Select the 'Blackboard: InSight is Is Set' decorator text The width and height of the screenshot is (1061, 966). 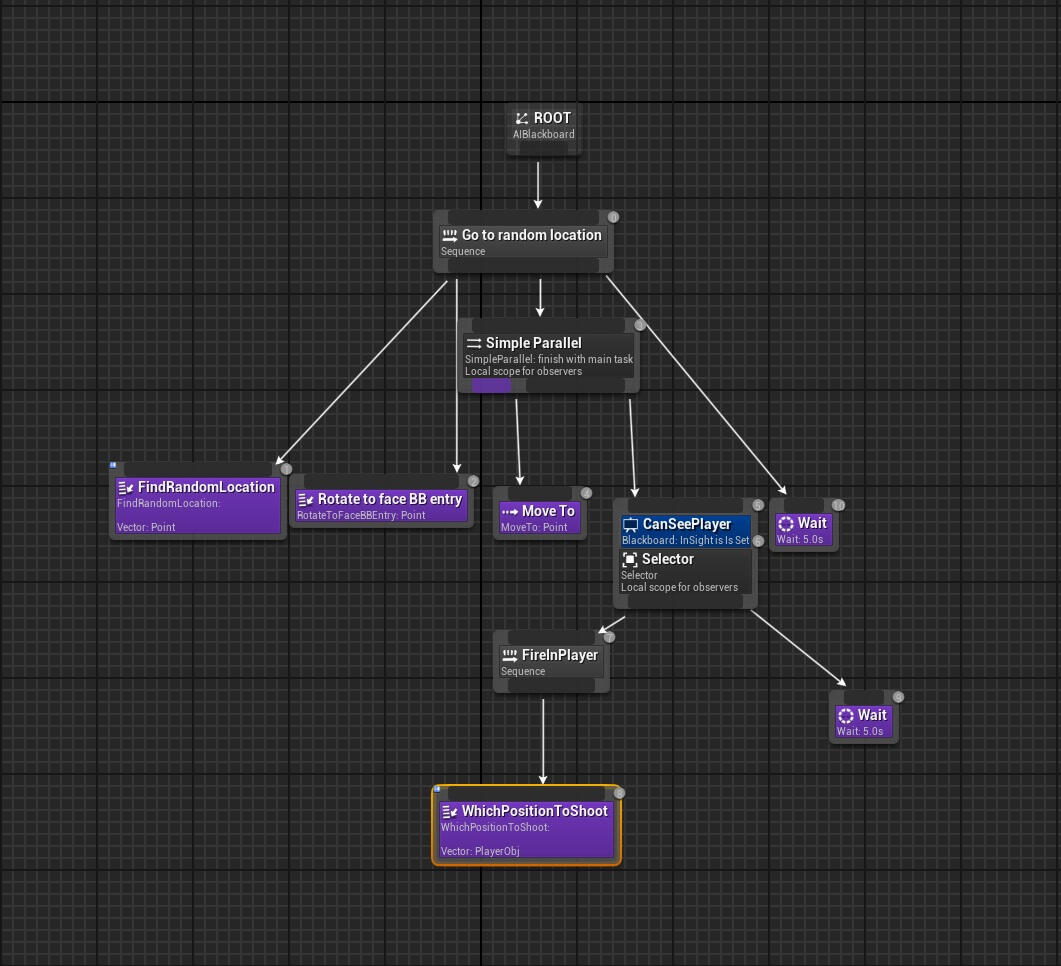pos(685,540)
